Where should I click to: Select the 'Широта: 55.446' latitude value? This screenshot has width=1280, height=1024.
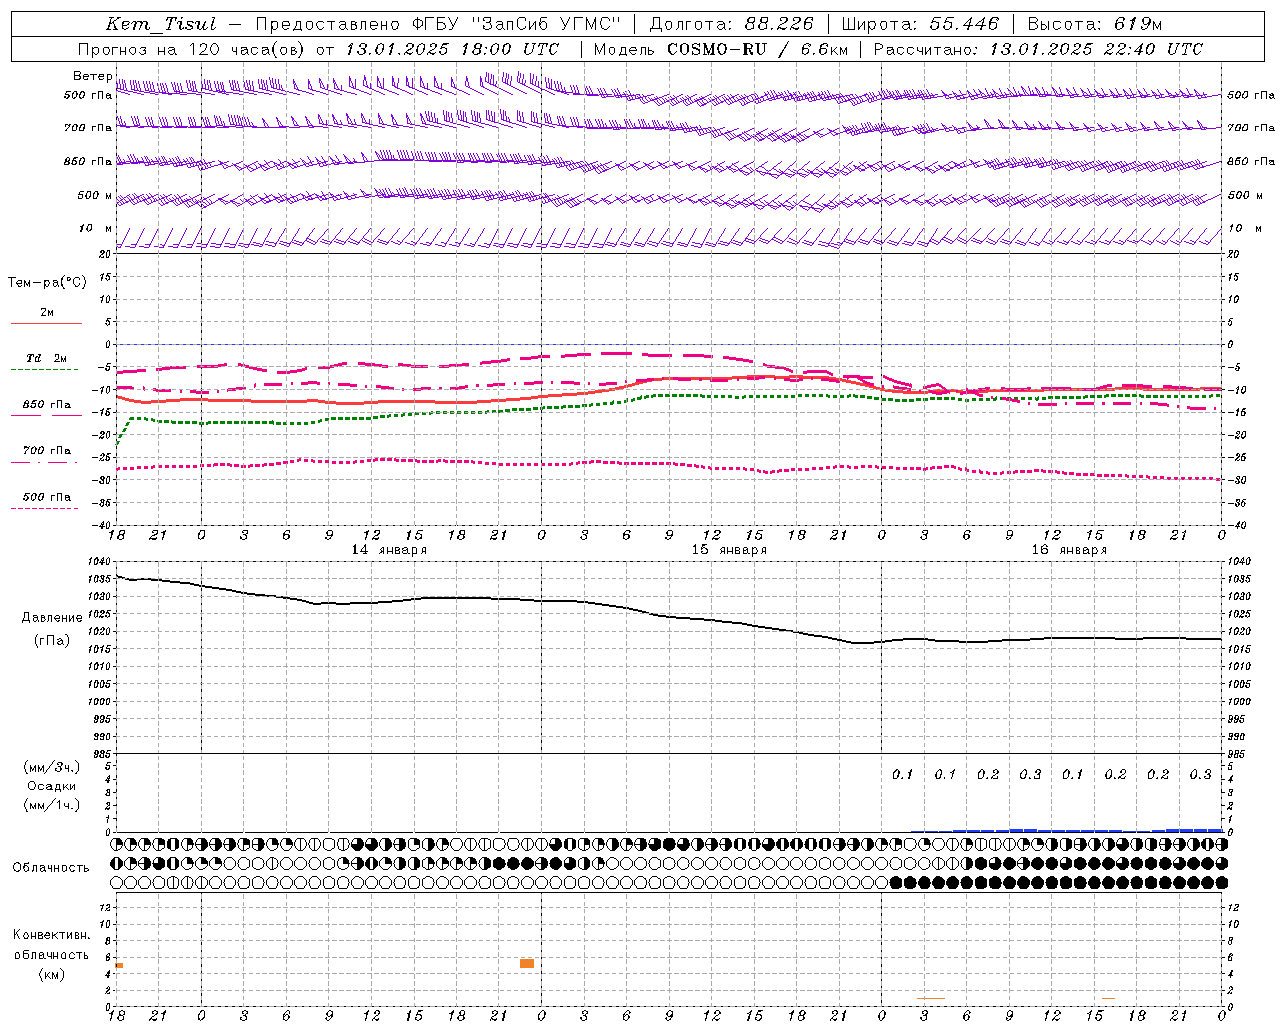920,24
